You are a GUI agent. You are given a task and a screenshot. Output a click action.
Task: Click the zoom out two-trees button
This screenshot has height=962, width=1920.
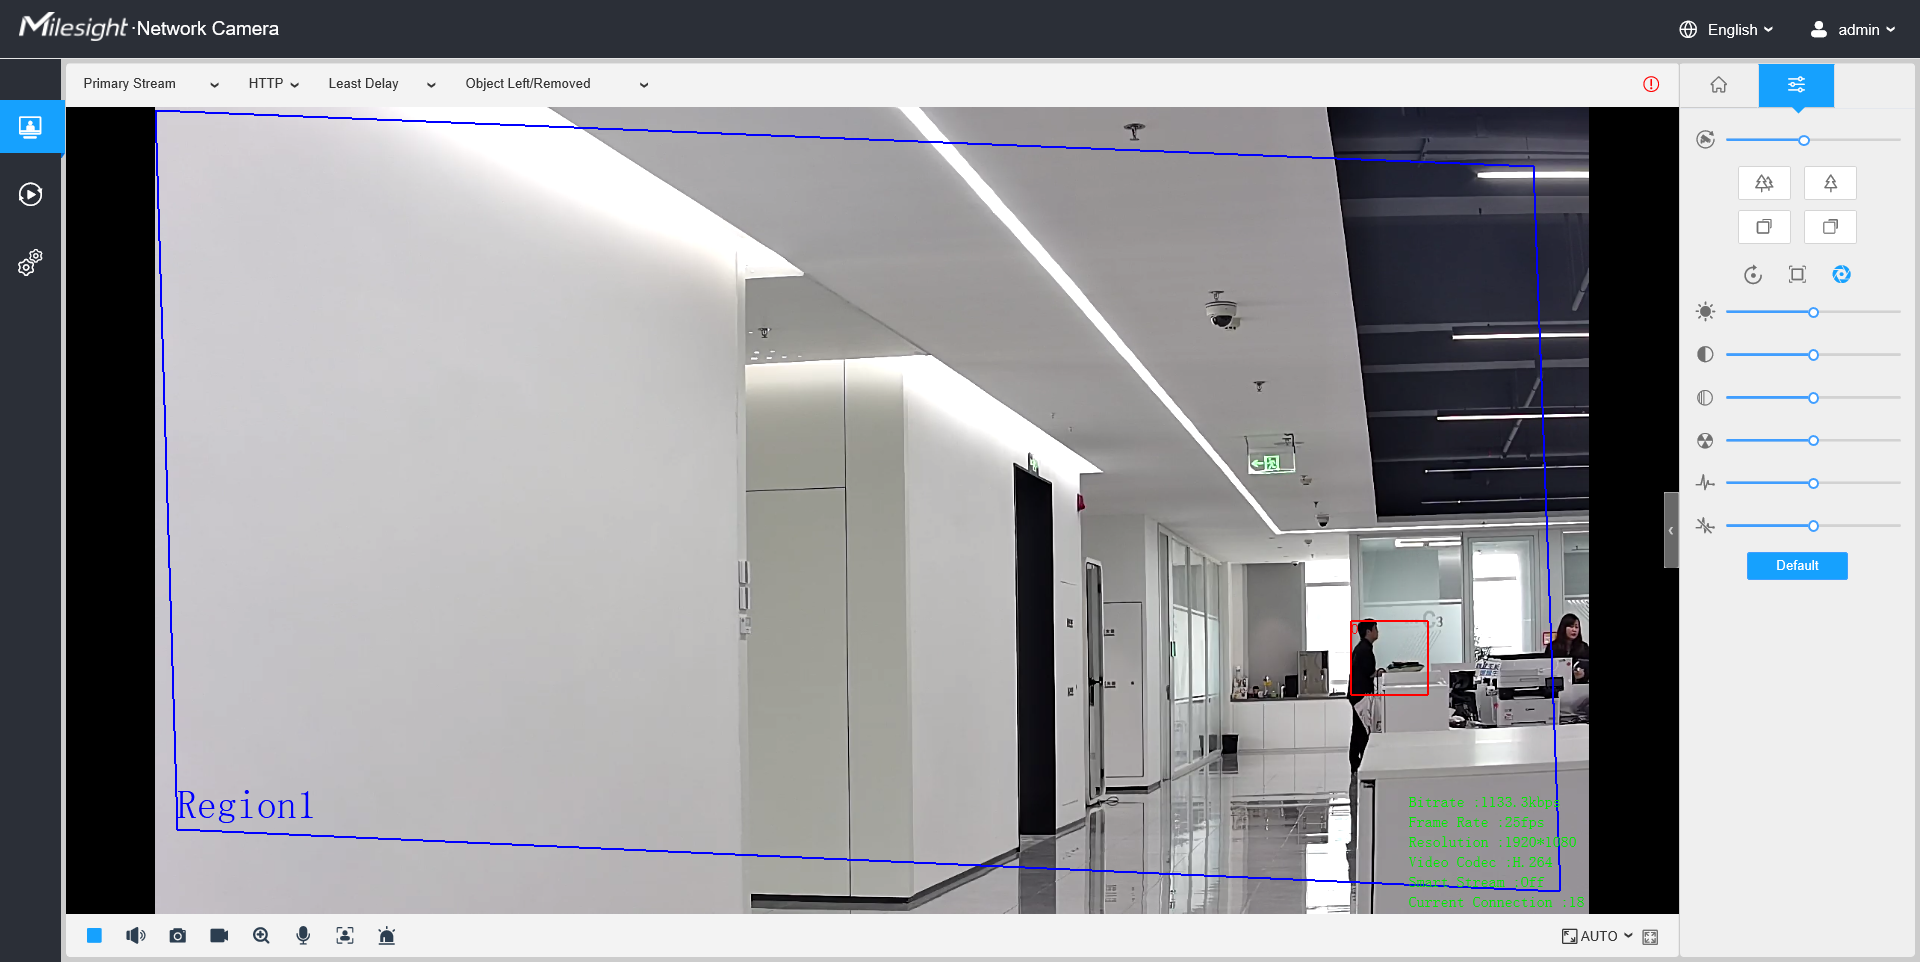(1764, 183)
